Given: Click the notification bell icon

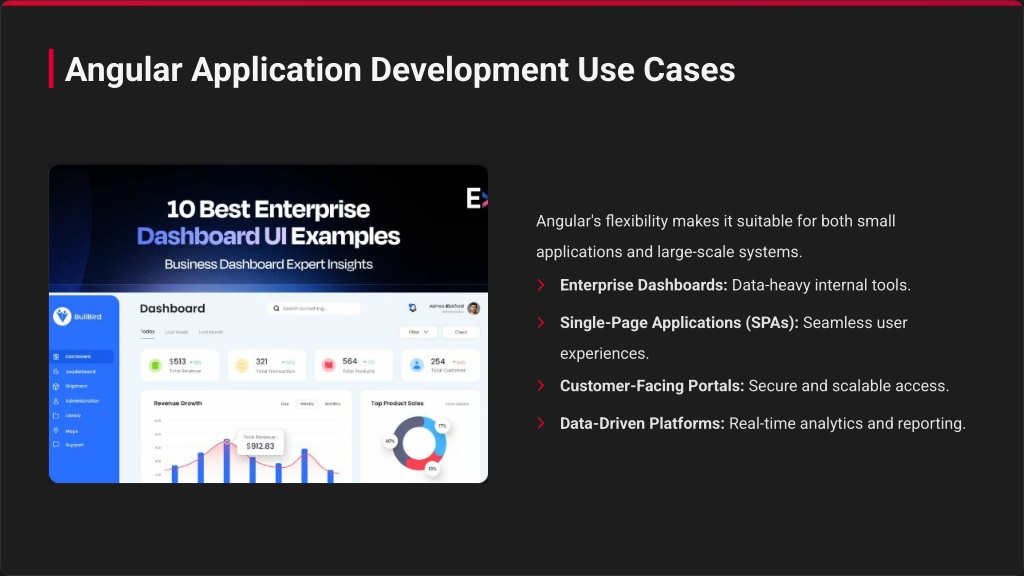Looking at the screenshot, I should point(412,308).
